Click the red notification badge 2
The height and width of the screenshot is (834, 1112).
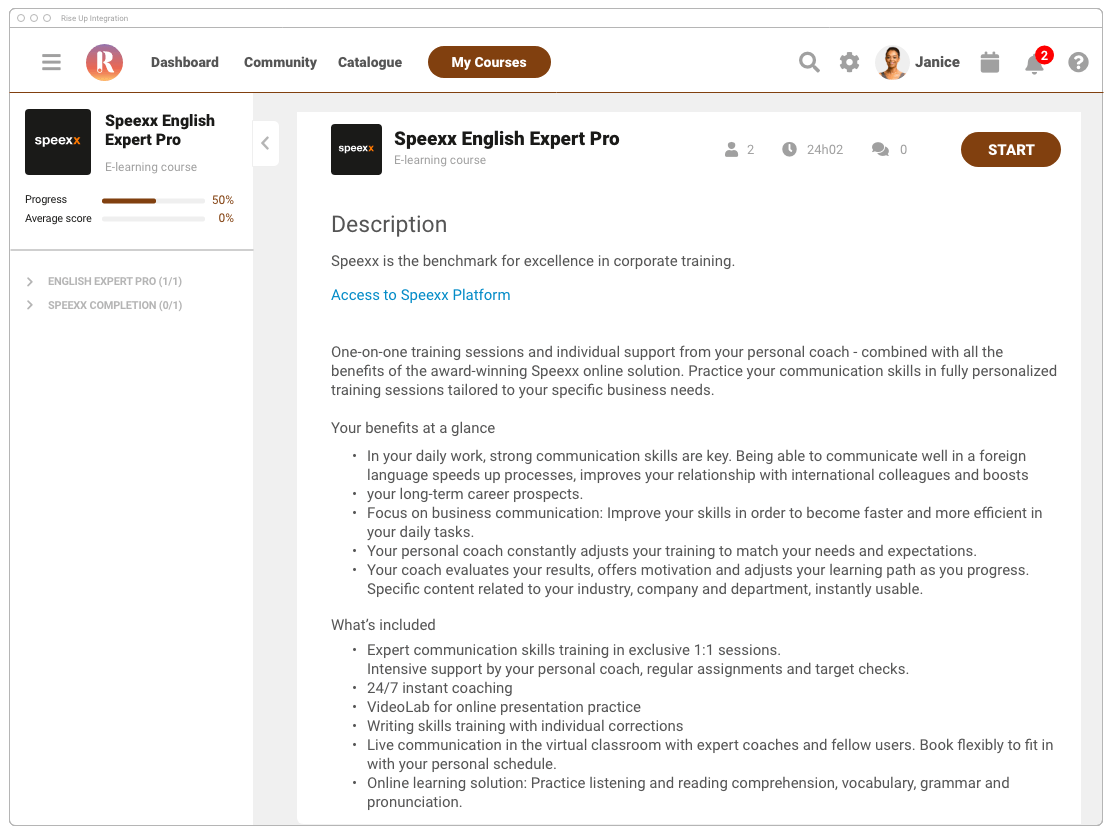click(x=1044, y=55)
